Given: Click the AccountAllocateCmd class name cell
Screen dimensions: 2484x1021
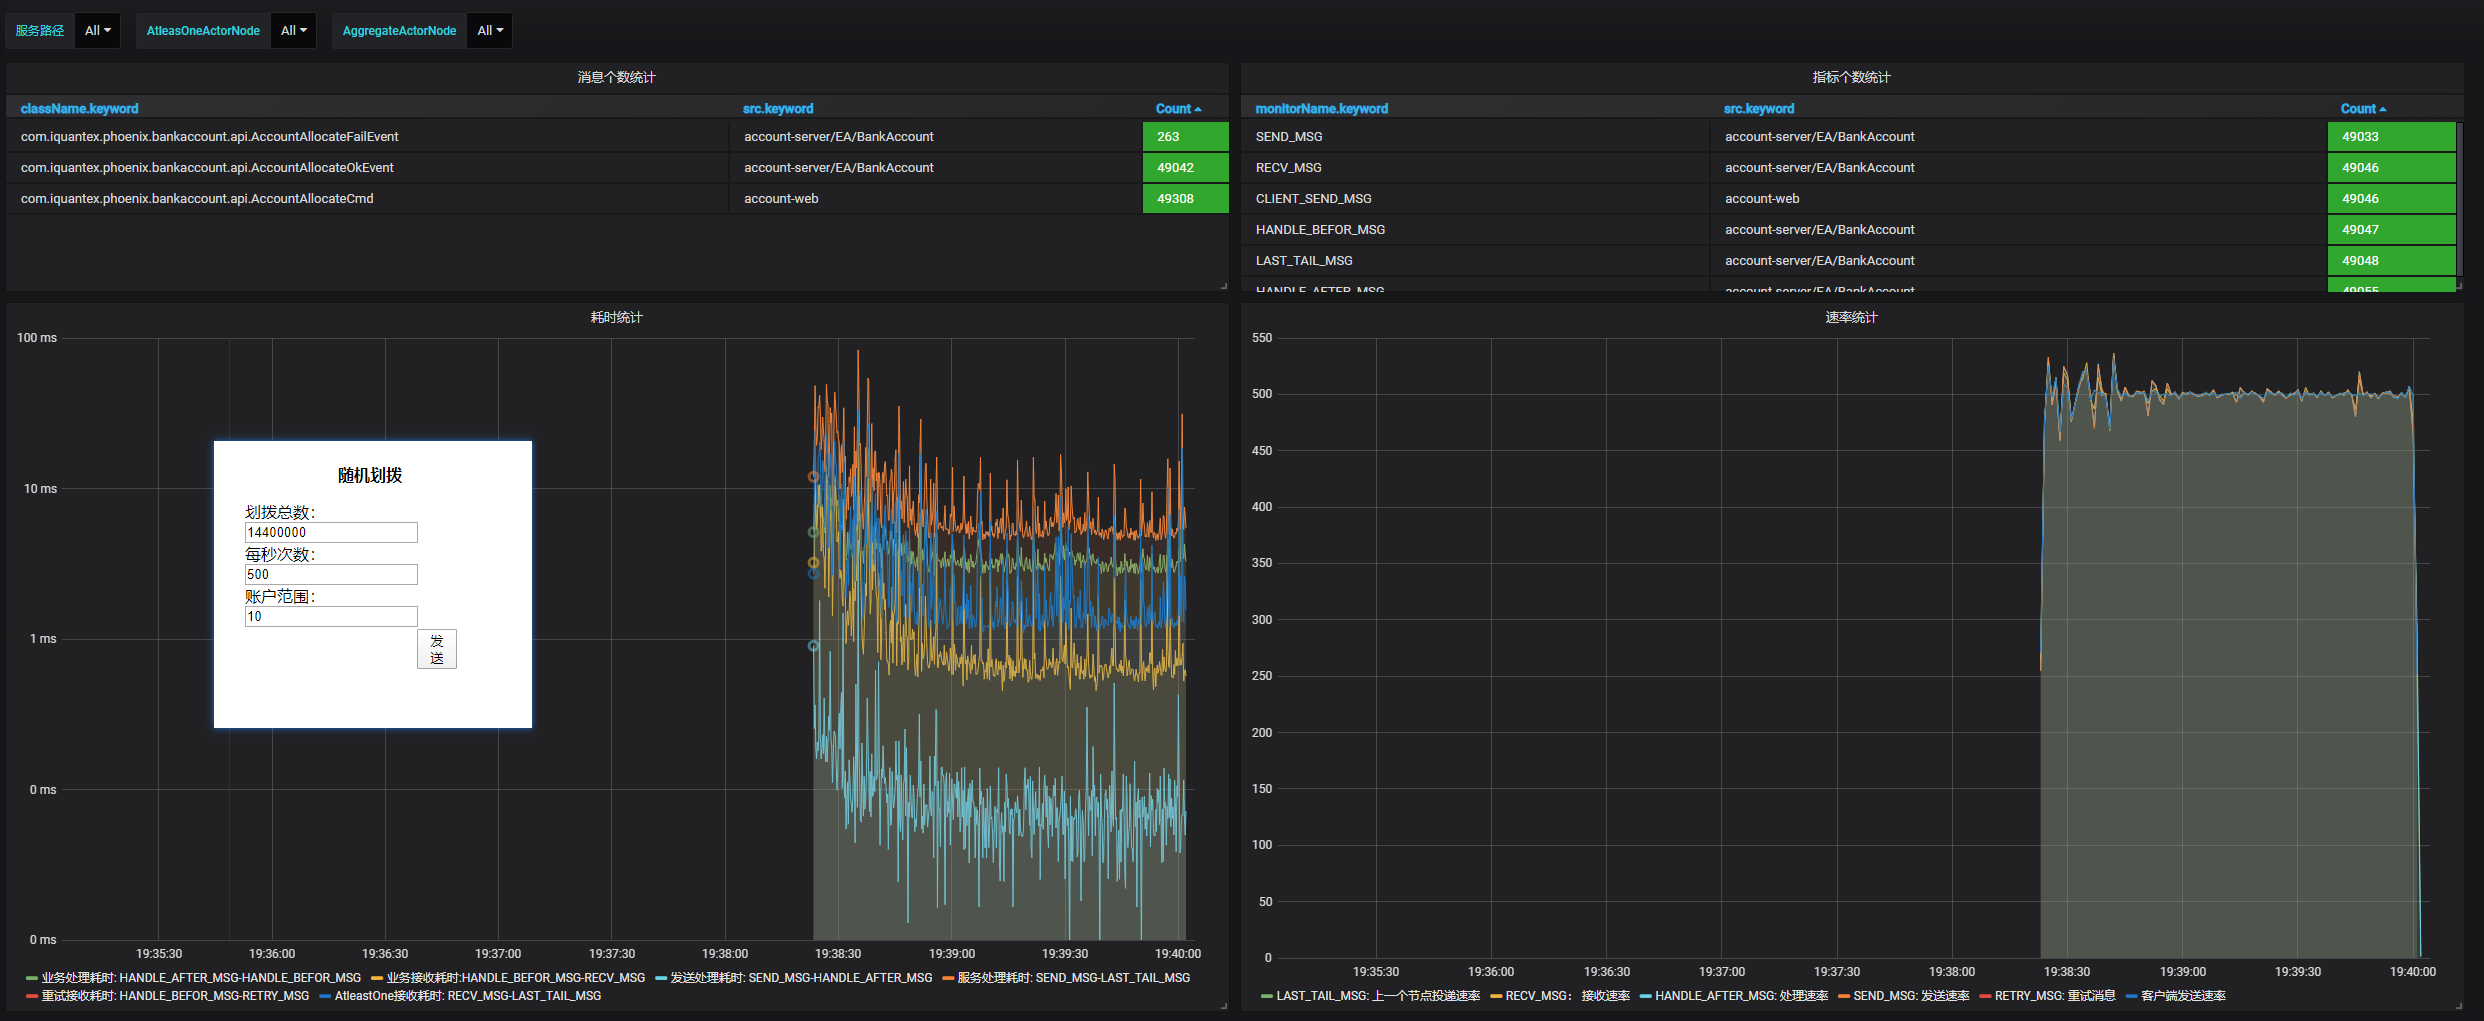Looking at the screenshot, I should [x=368, y=199].
